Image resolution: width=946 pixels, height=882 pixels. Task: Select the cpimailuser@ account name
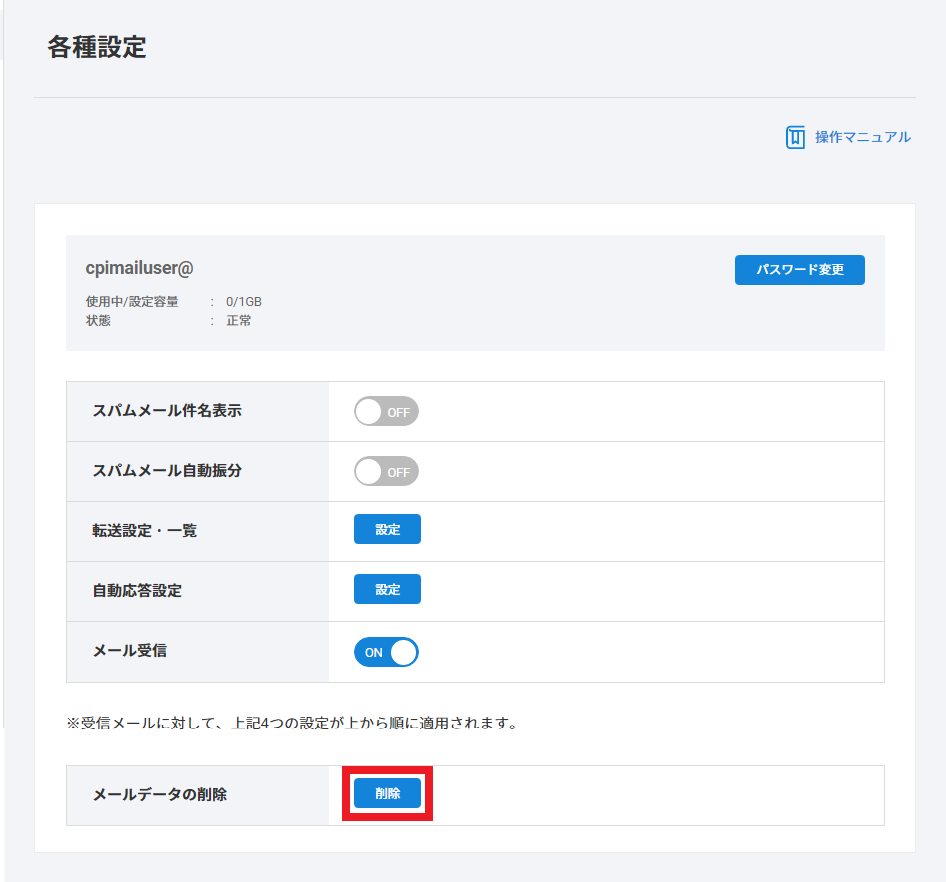click(139, 268)
